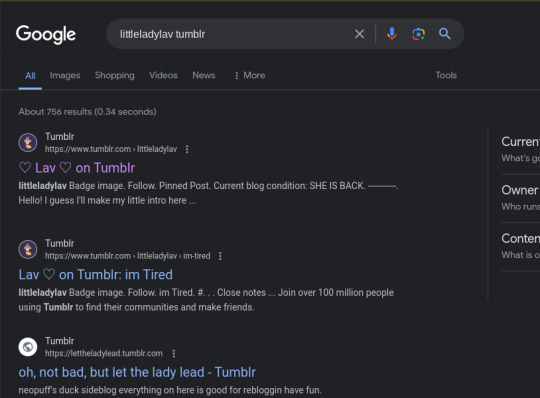Click the Google logo
The height and width of the screenshot is (398, 540).
[x=46, y=34]
